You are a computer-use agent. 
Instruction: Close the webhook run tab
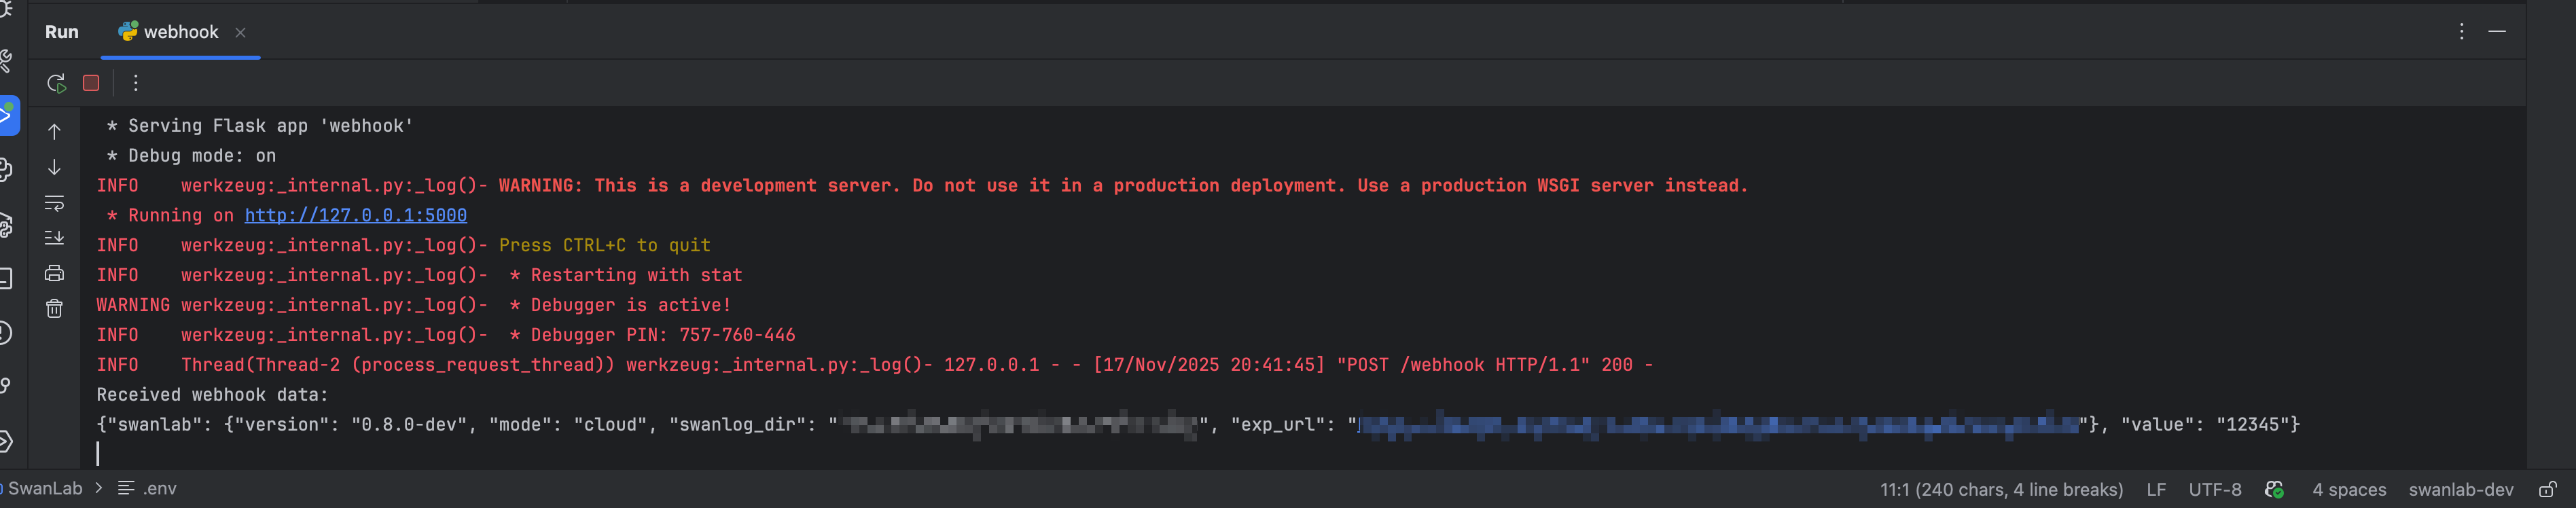(x=240, y=32)
